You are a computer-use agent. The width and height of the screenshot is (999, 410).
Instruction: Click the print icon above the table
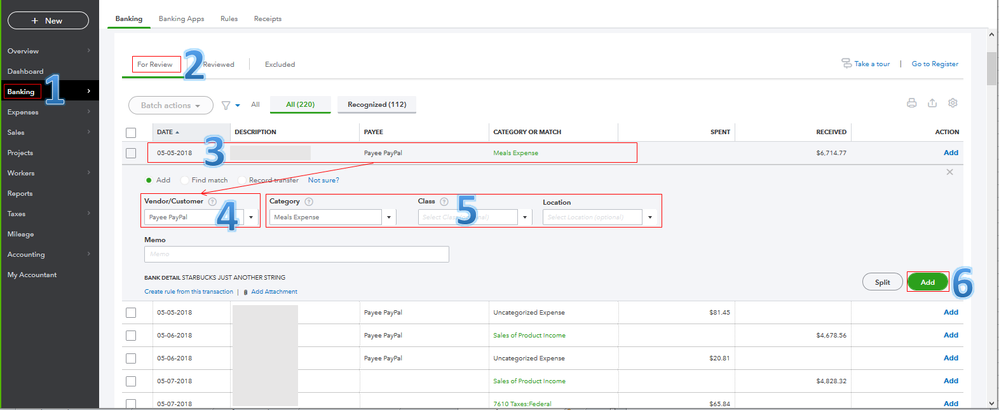point(912,103)
